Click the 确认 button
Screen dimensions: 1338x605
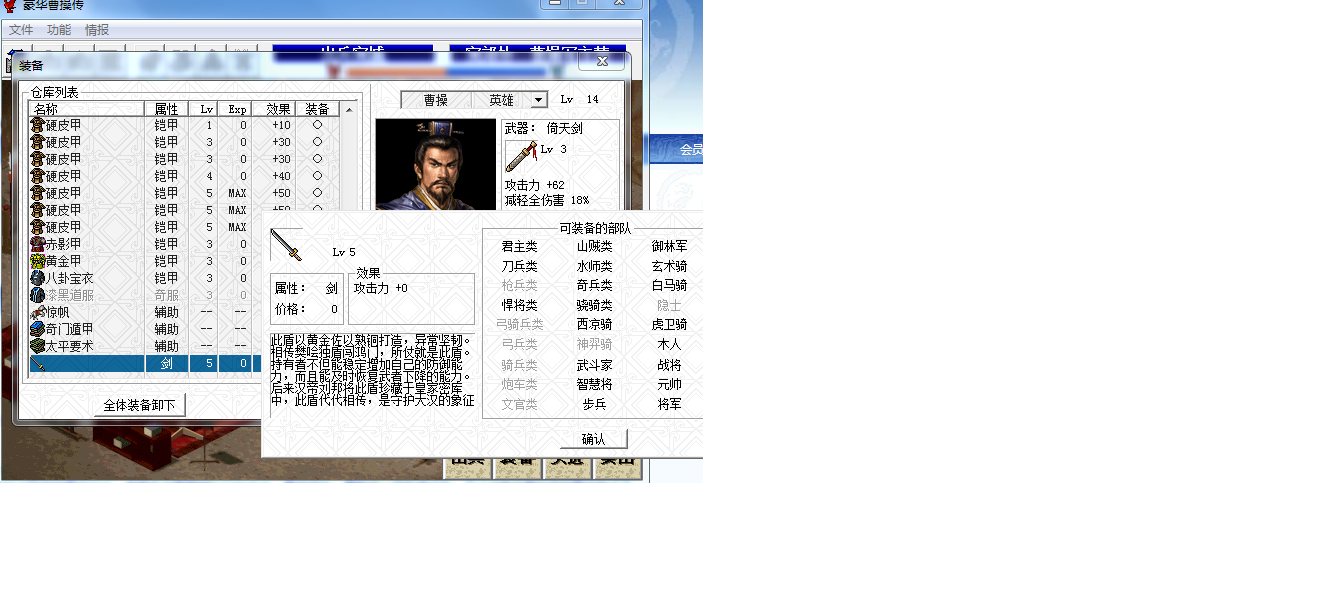(593, 439)
